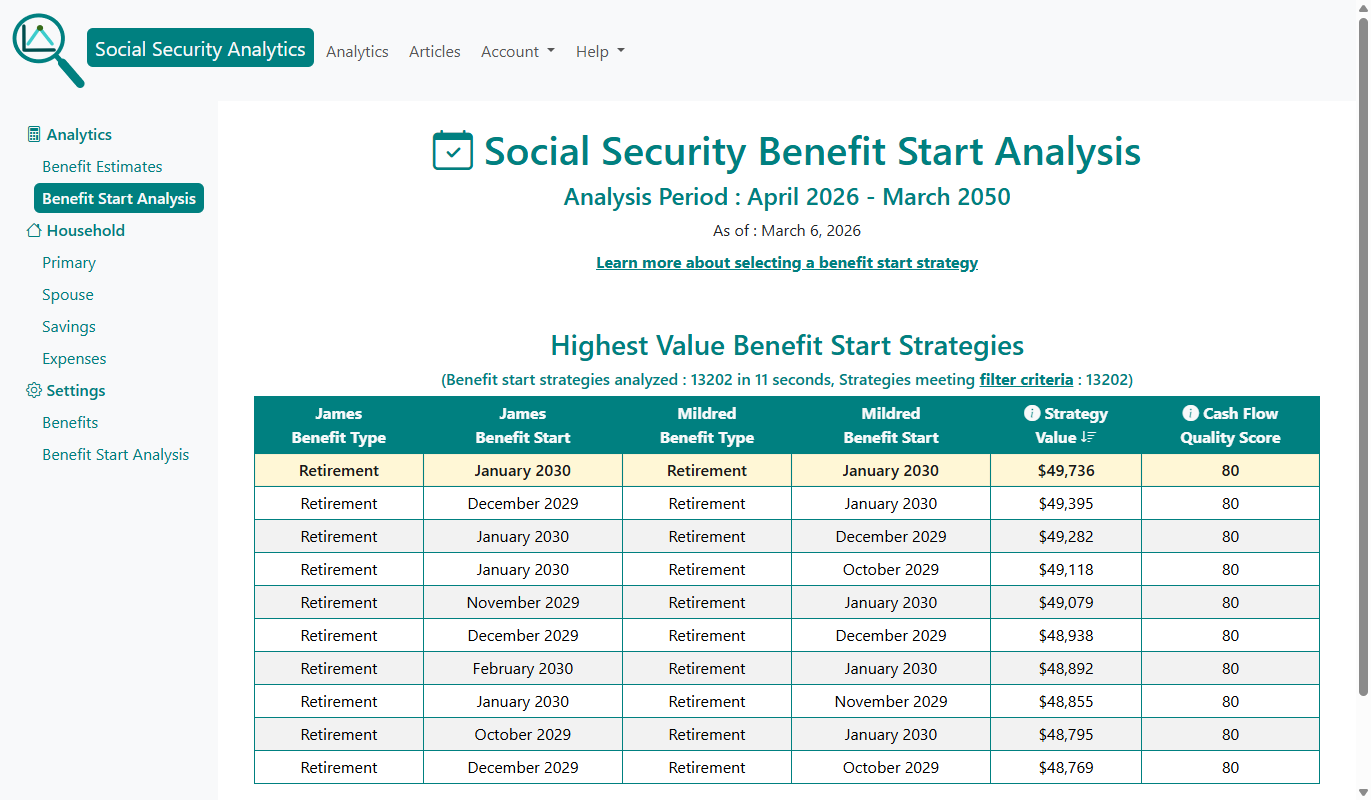This screenshot has height=800, width=1371.
Task: Expand the Help dropdown
Action: (599, 51)
